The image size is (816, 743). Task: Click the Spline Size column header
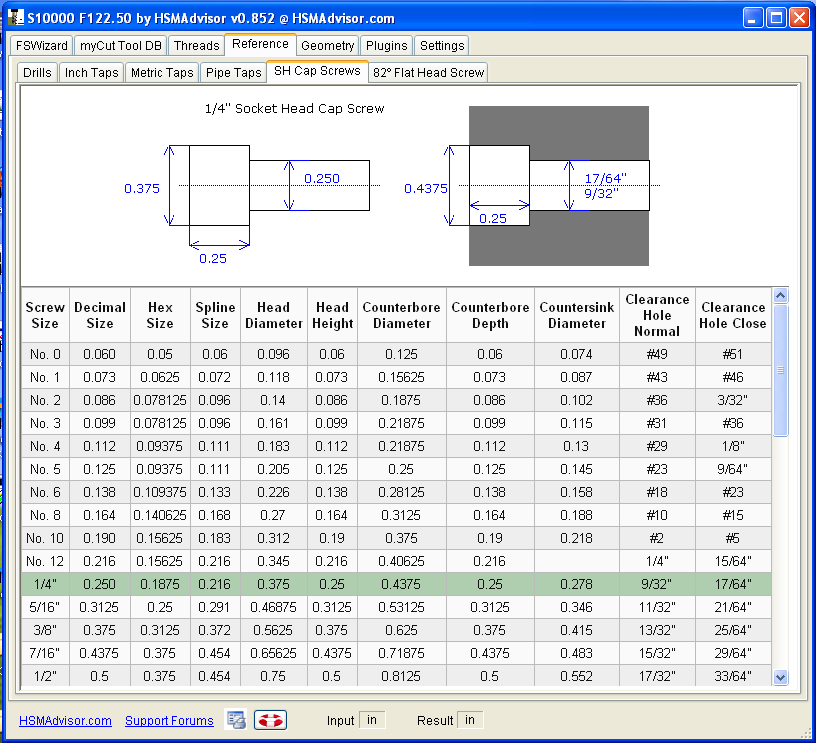coord(215,315)
